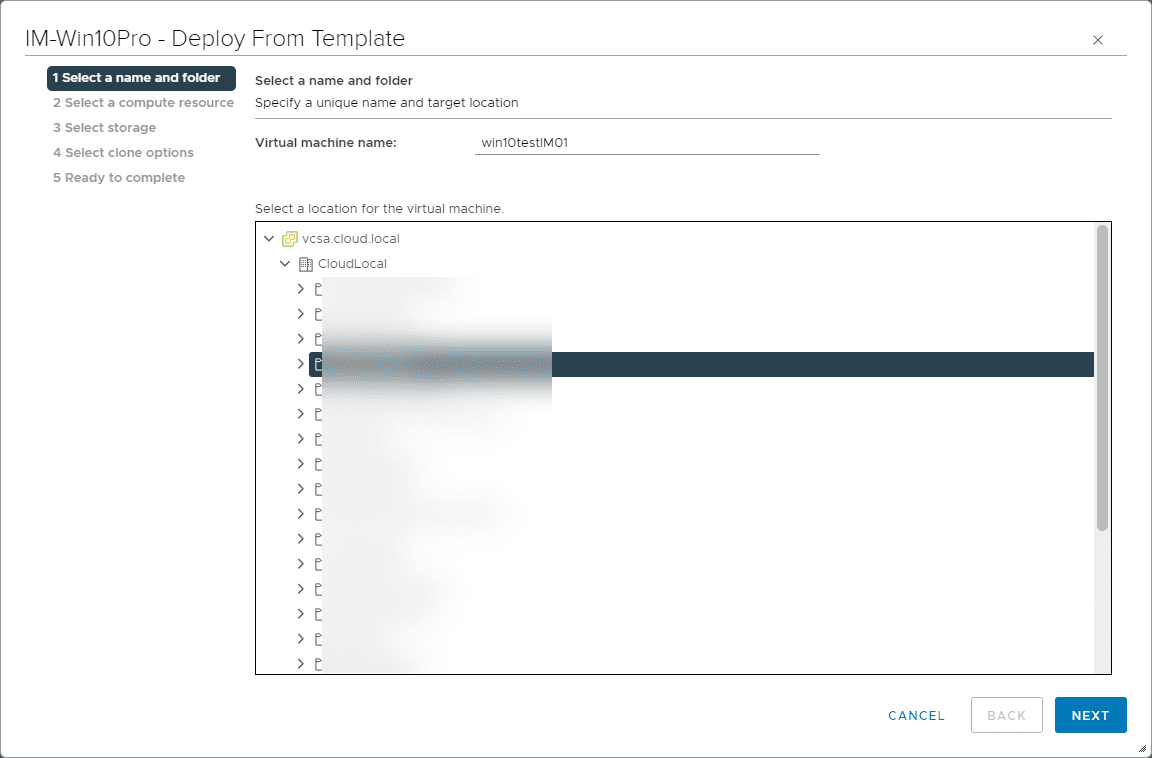1152x758 pixels.
Task: Click the NEXT button to proceed
Action: (x=1090, y=715)
